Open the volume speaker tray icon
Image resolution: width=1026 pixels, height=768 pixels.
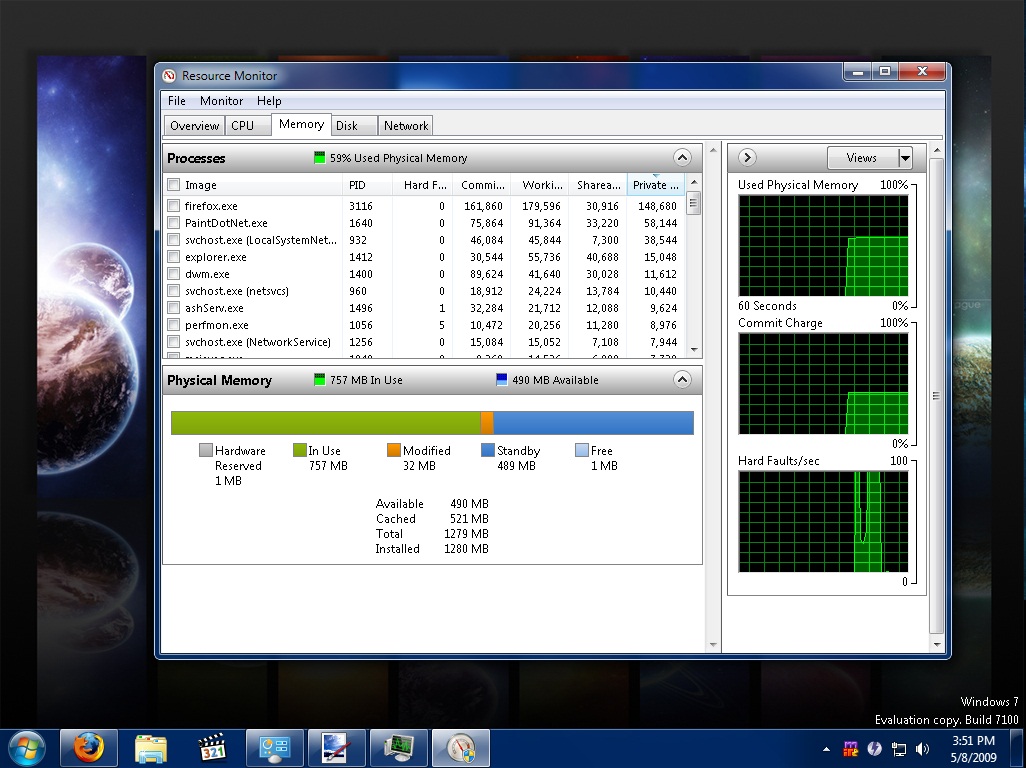923,749
